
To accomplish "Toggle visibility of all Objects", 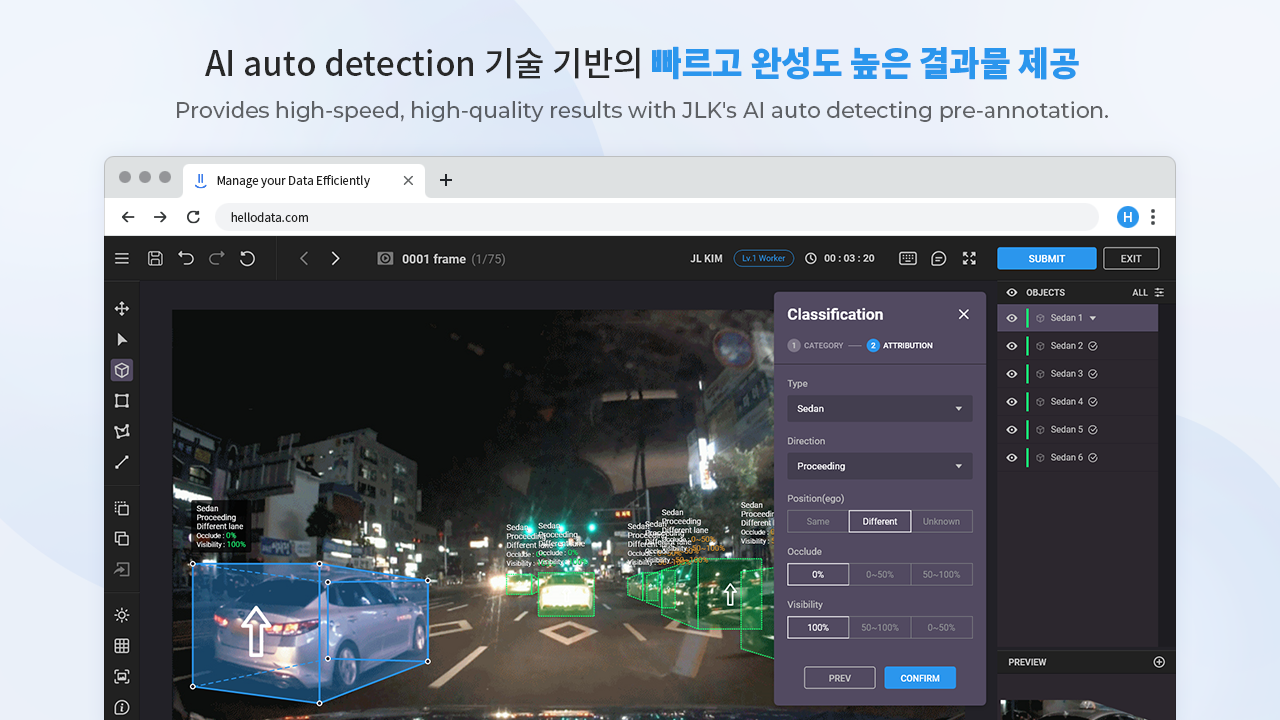I will coord(1011,293).
